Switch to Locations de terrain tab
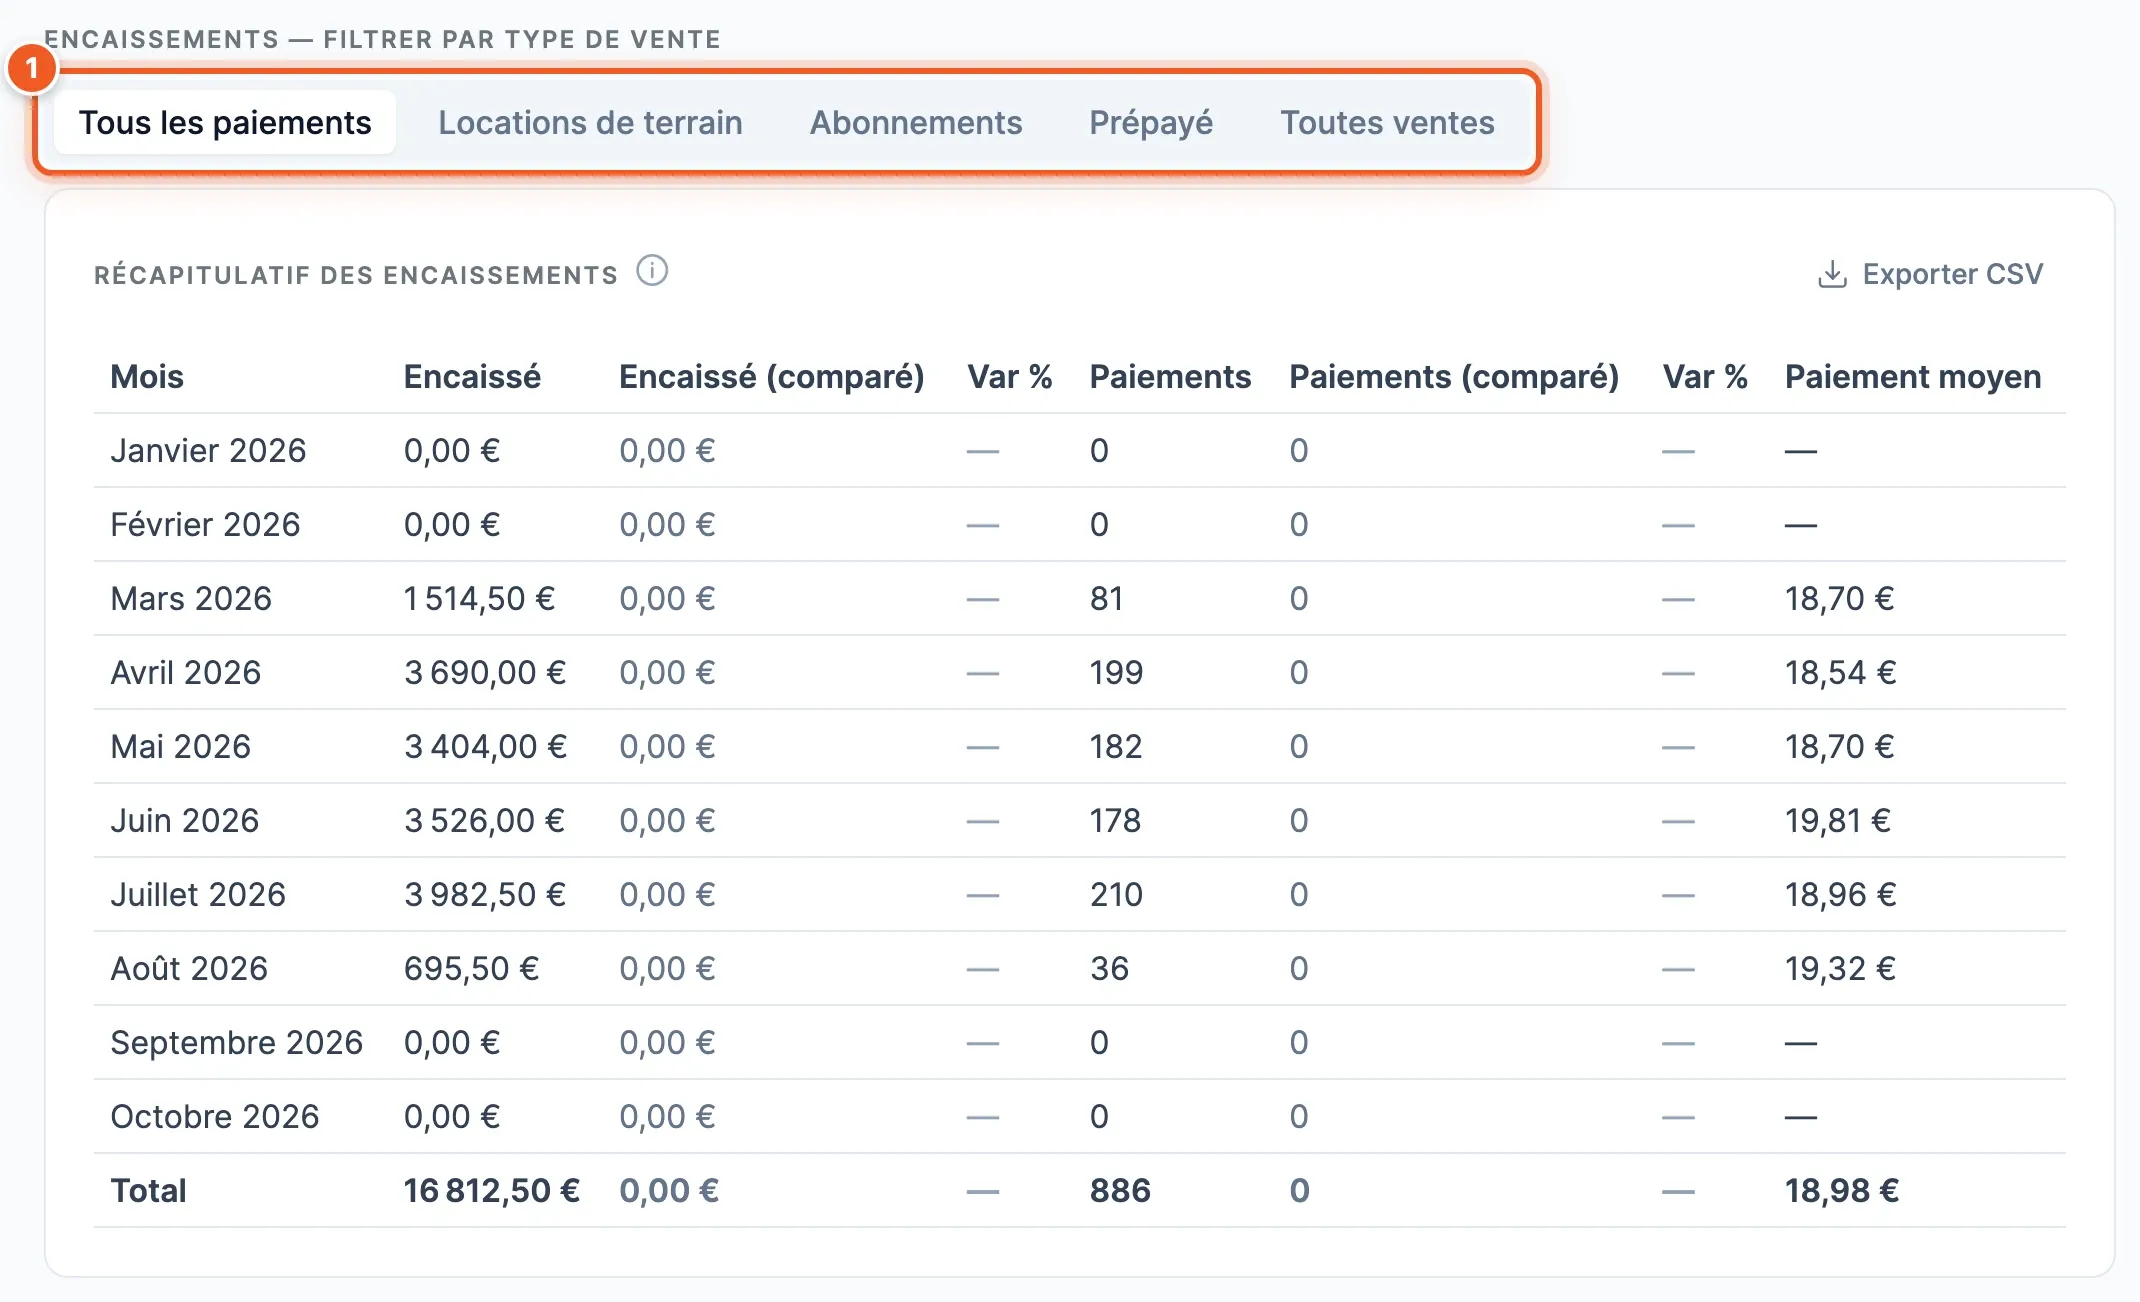 590,122
